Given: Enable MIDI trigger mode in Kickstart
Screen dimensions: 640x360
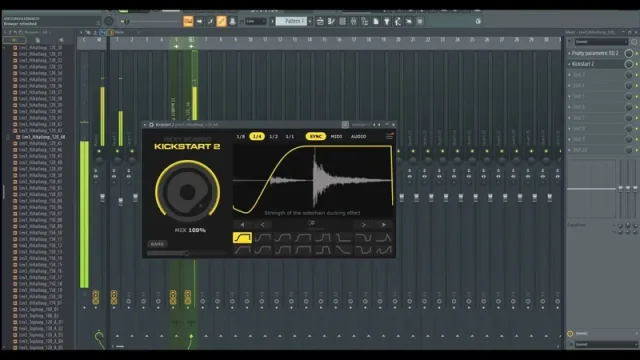Looking at the screenshot, I should 336,136.
